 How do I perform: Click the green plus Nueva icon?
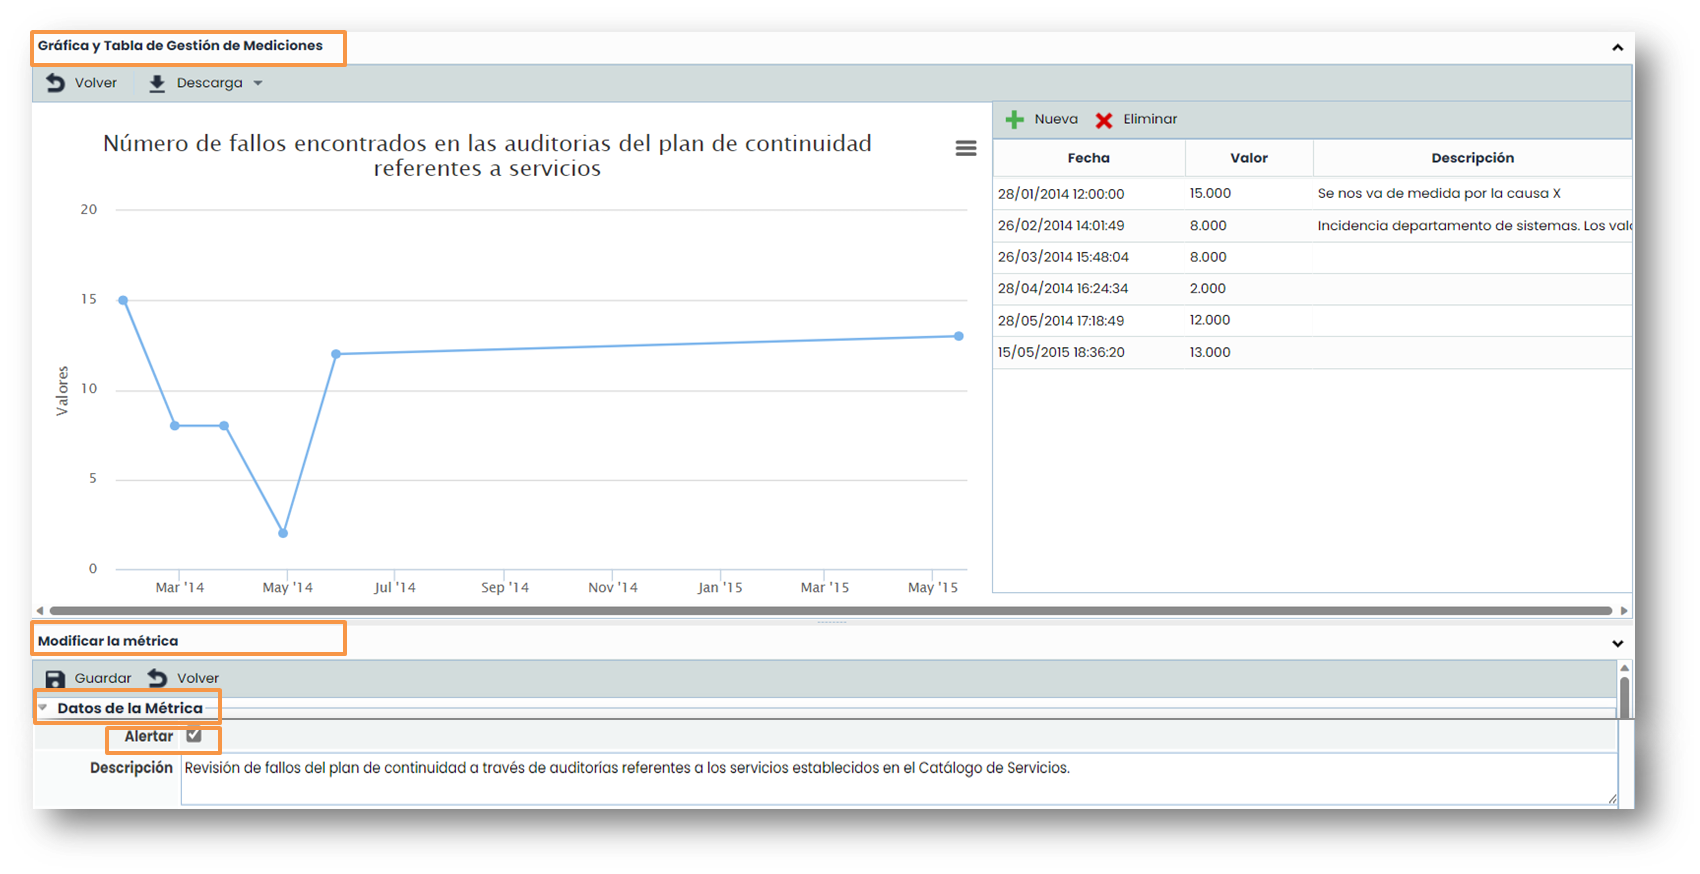(x=1014, y=120)
